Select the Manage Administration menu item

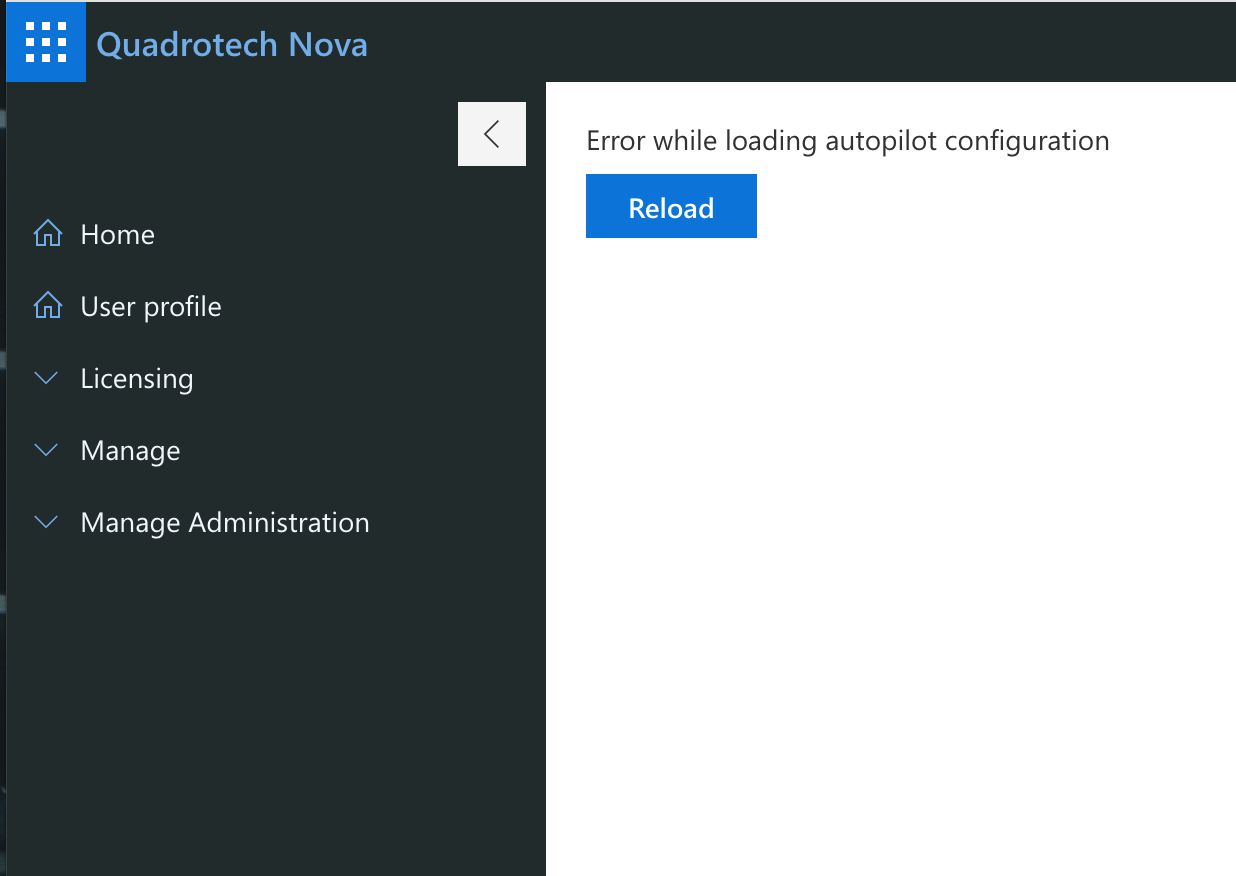[x=225, y=522]
